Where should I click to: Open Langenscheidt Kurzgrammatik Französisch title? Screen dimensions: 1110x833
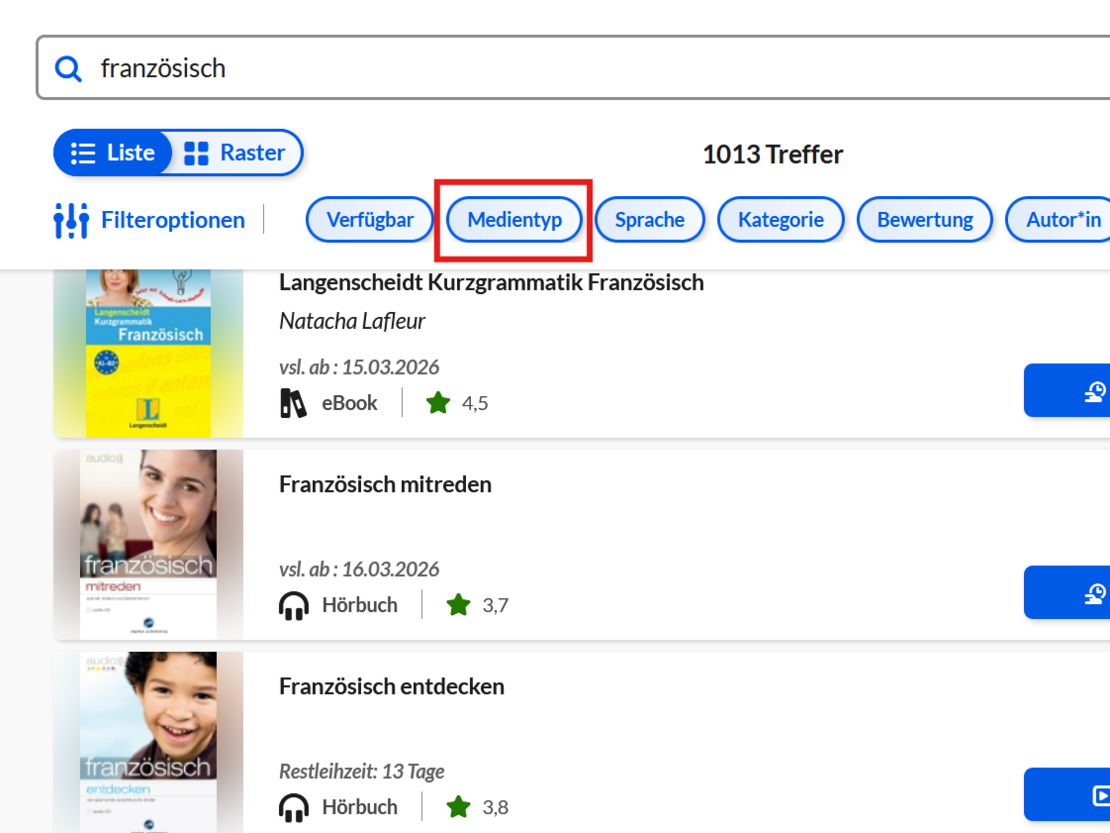[x=491, y=283]
